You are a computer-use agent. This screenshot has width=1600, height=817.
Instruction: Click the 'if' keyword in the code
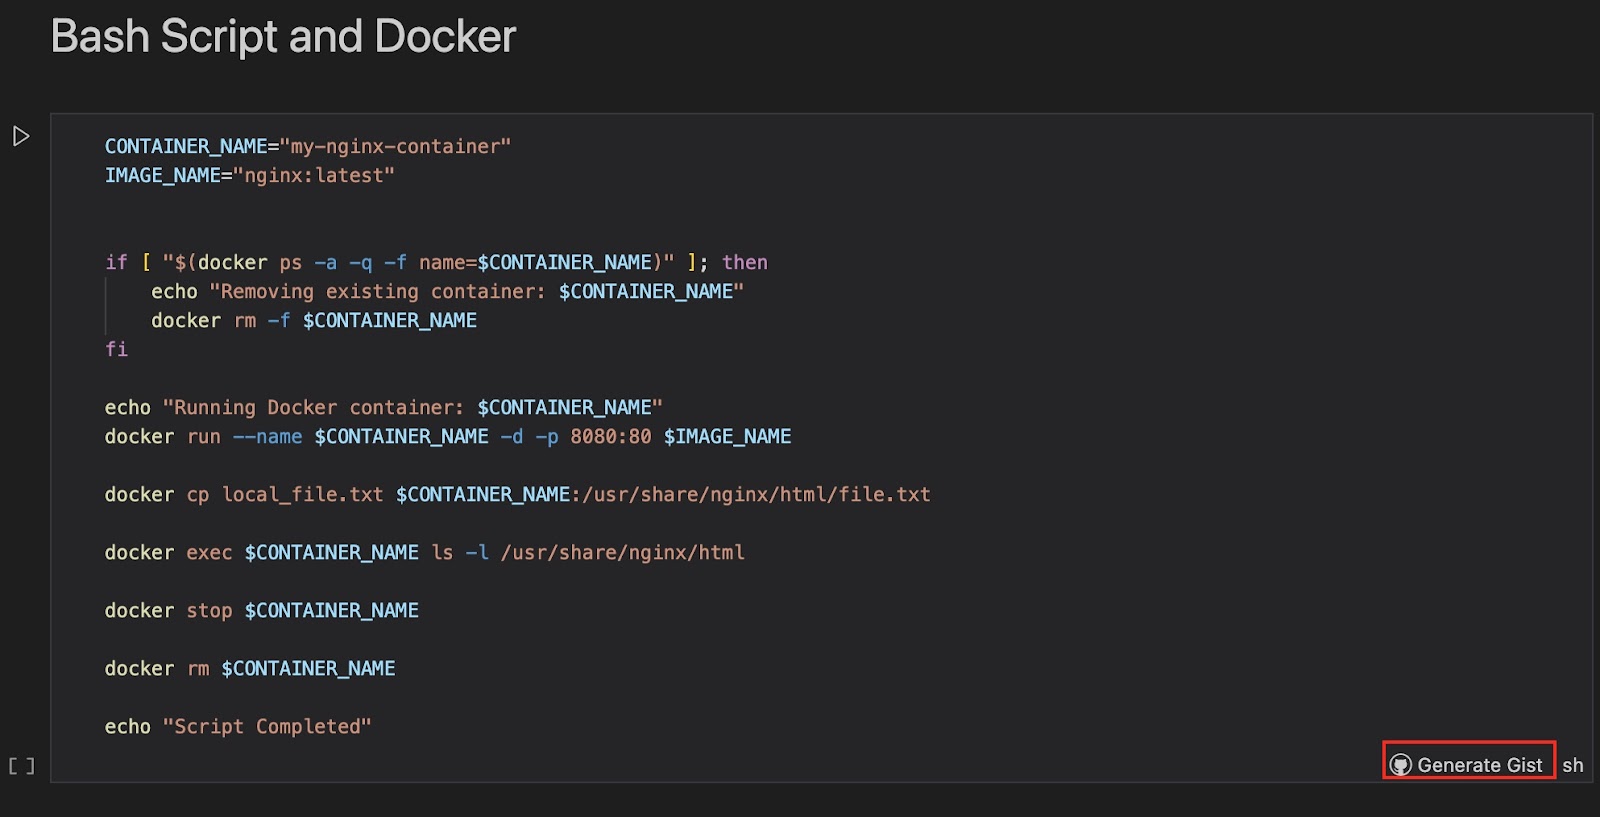116,263
